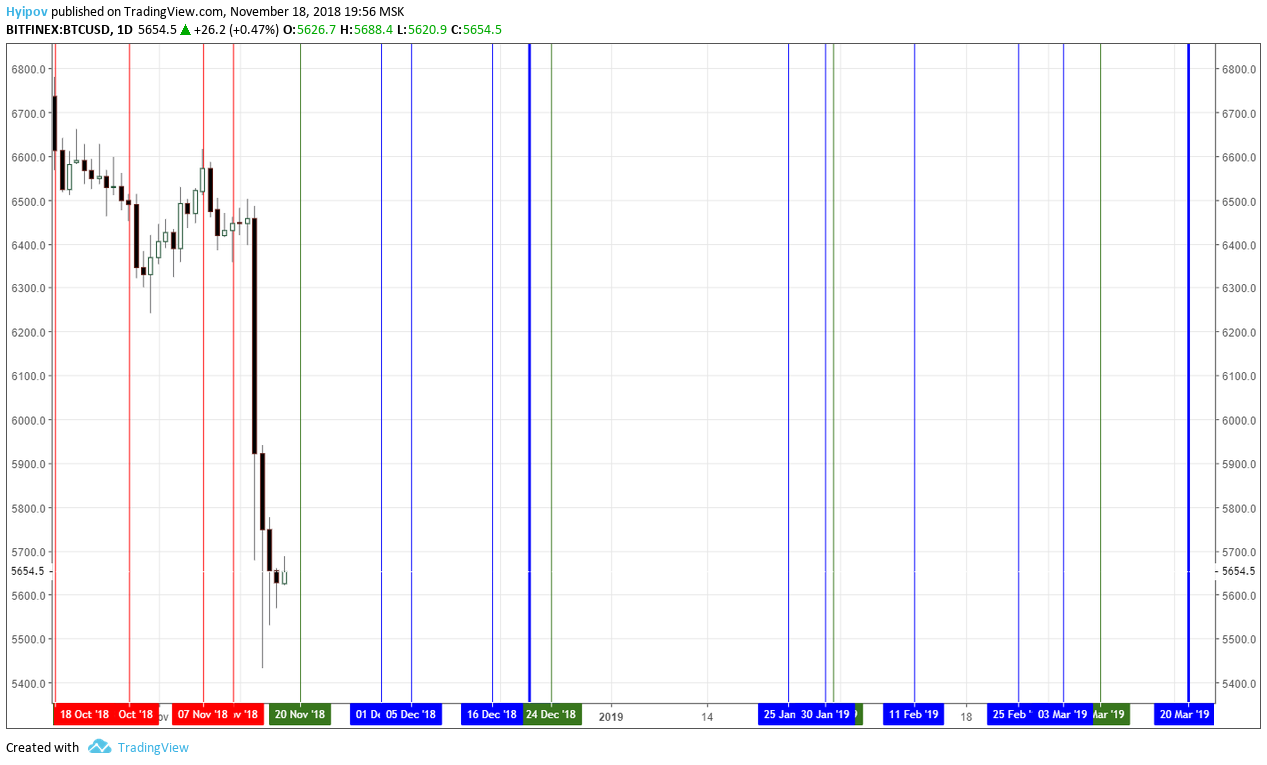
Task: Click the green up-arrow price change icon
Action: (x=186, y=30)
